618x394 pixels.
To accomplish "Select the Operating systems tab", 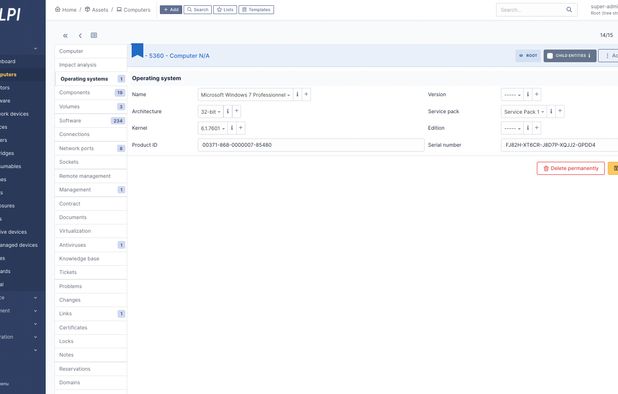I will point(91,79).
